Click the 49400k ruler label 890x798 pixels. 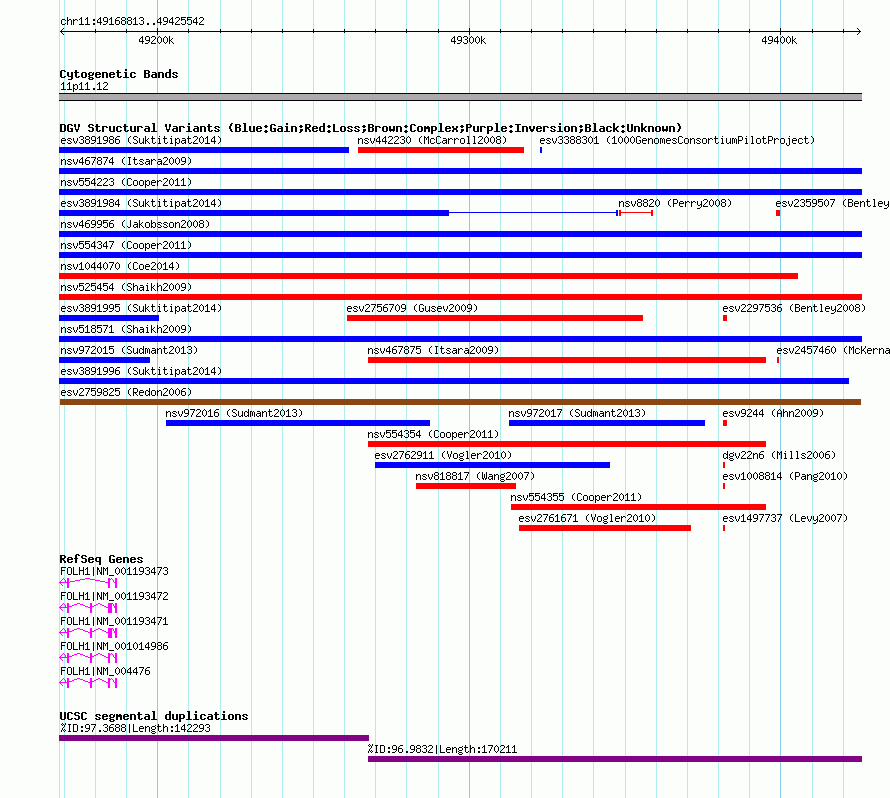pyautogui.click(x=779, y=40)
